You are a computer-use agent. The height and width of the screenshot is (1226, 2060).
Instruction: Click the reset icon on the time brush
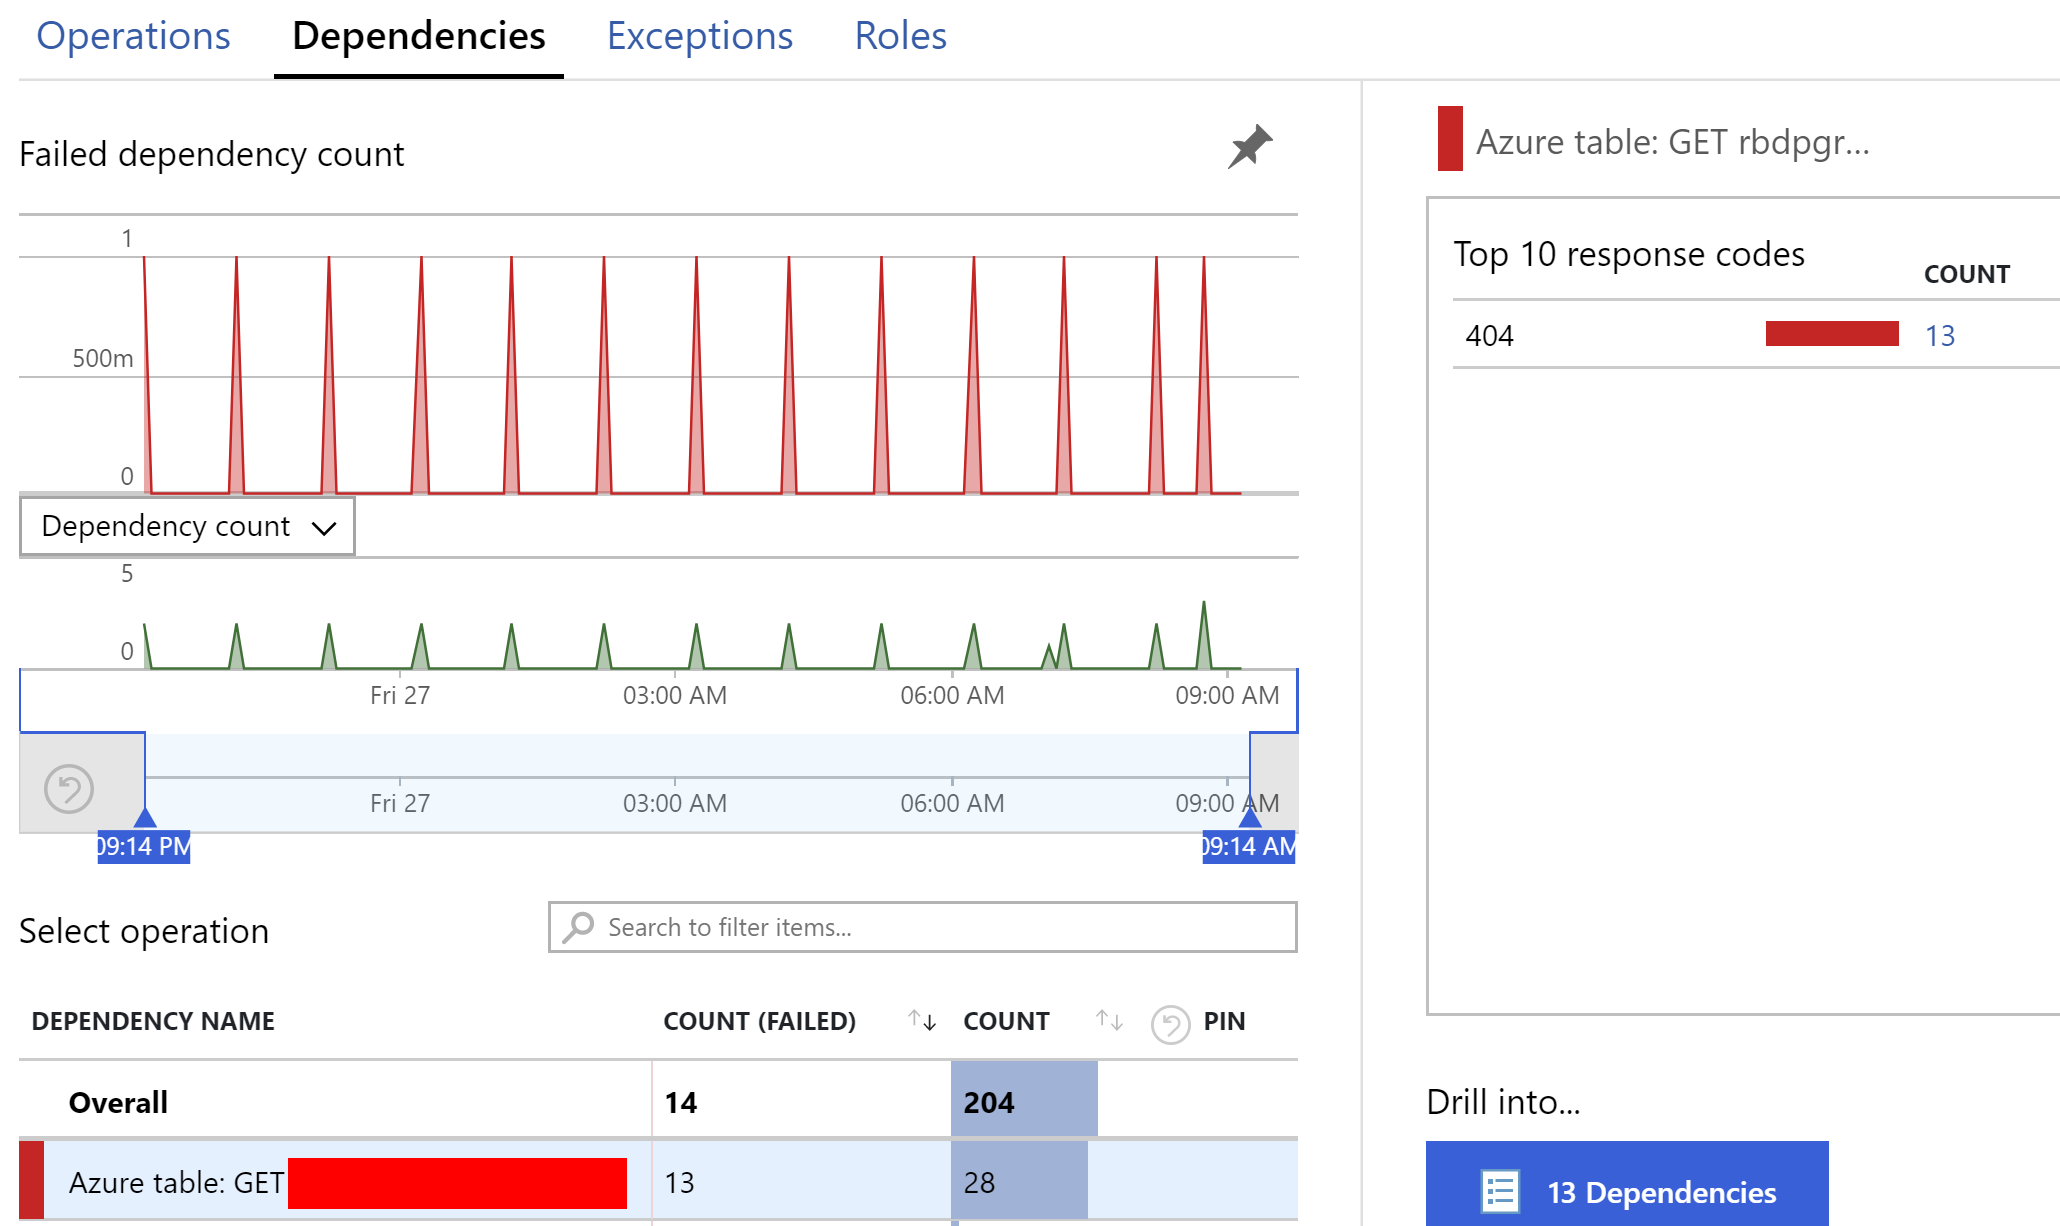point(67,789)
